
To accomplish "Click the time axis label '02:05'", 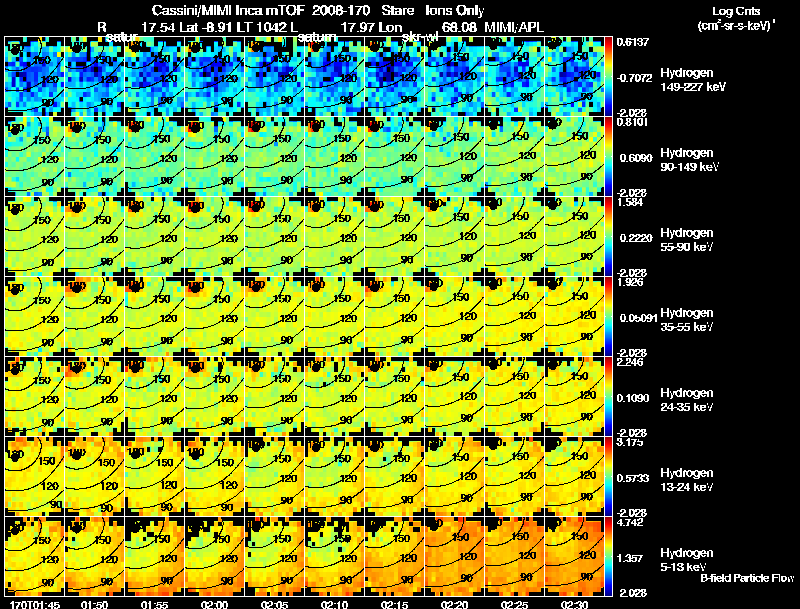I will 274,604.
